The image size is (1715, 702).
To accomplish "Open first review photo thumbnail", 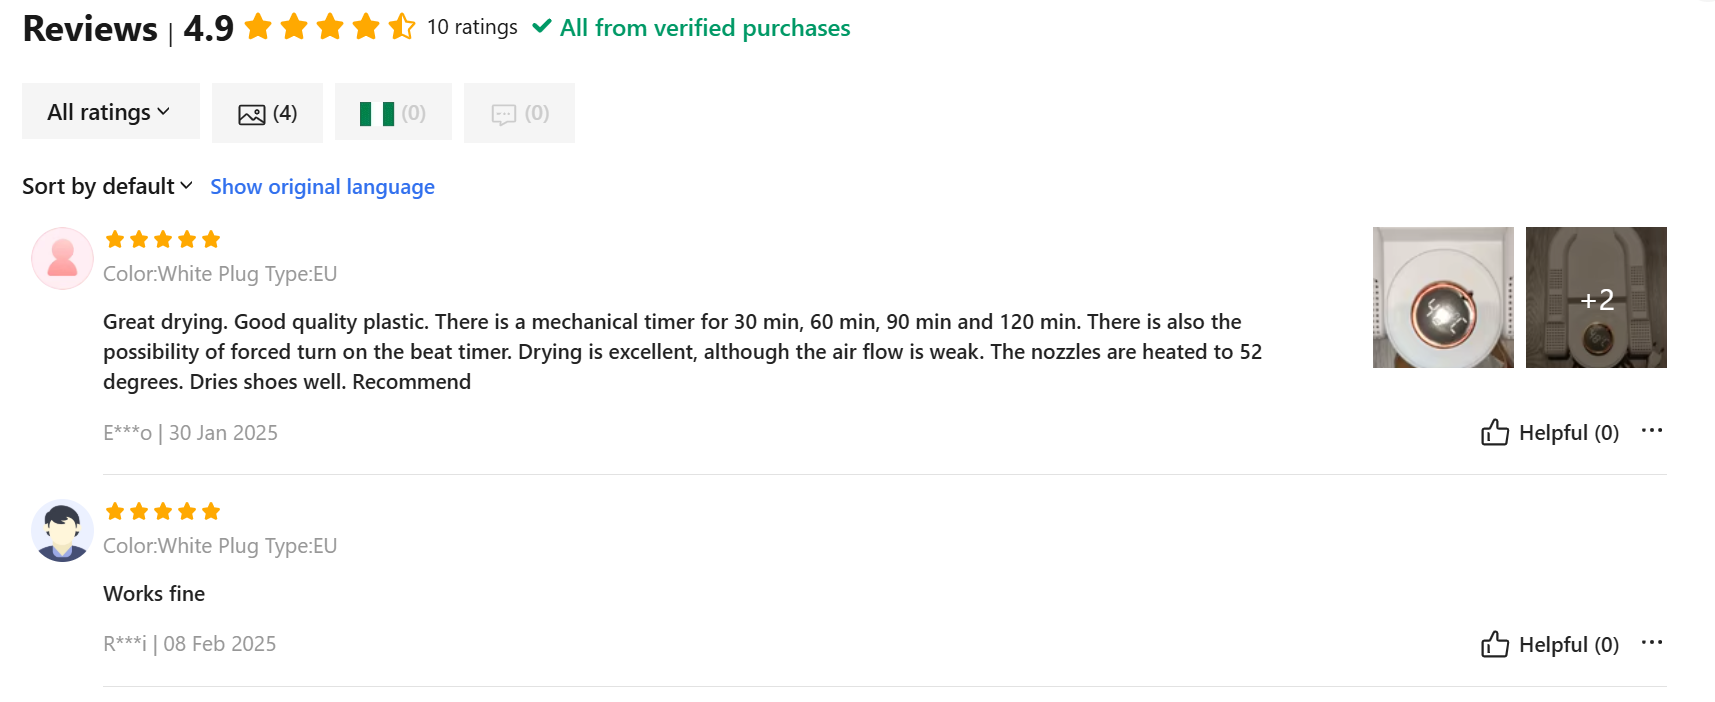I will coord(1443,297).
